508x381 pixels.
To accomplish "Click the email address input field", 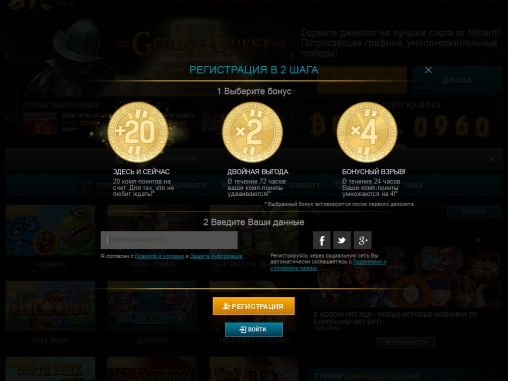I will point(169,240).
